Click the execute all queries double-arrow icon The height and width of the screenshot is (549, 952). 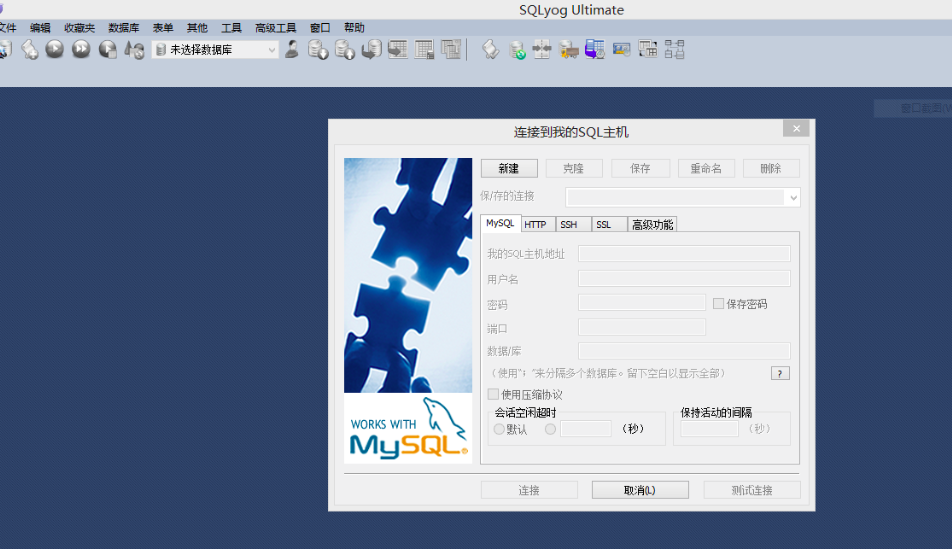(x=81, y=49)
